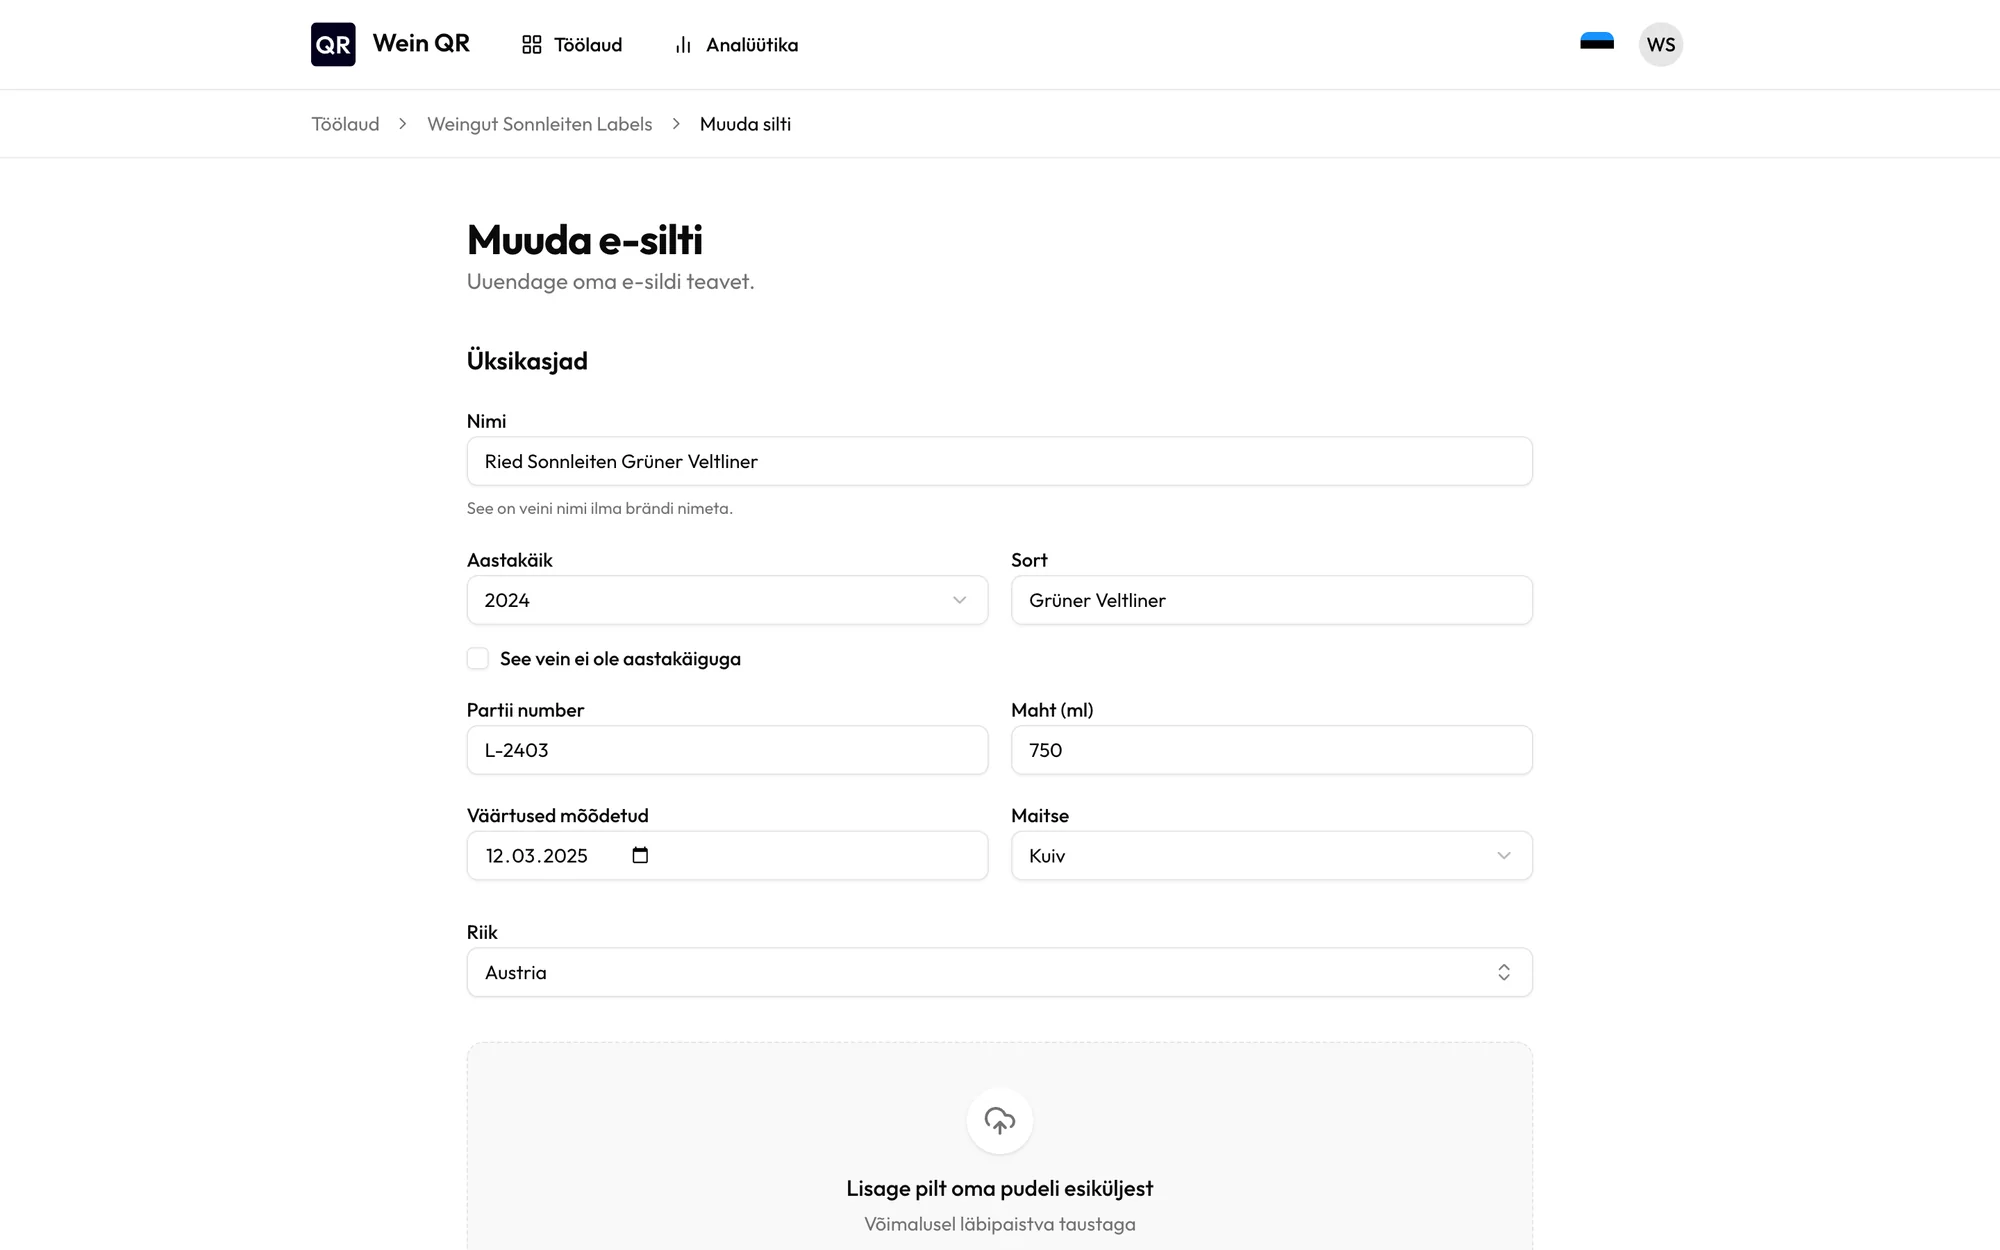Open the Maitse taste dropdown
This screenshot has height=1250, width=2000.
point(1272,856)
